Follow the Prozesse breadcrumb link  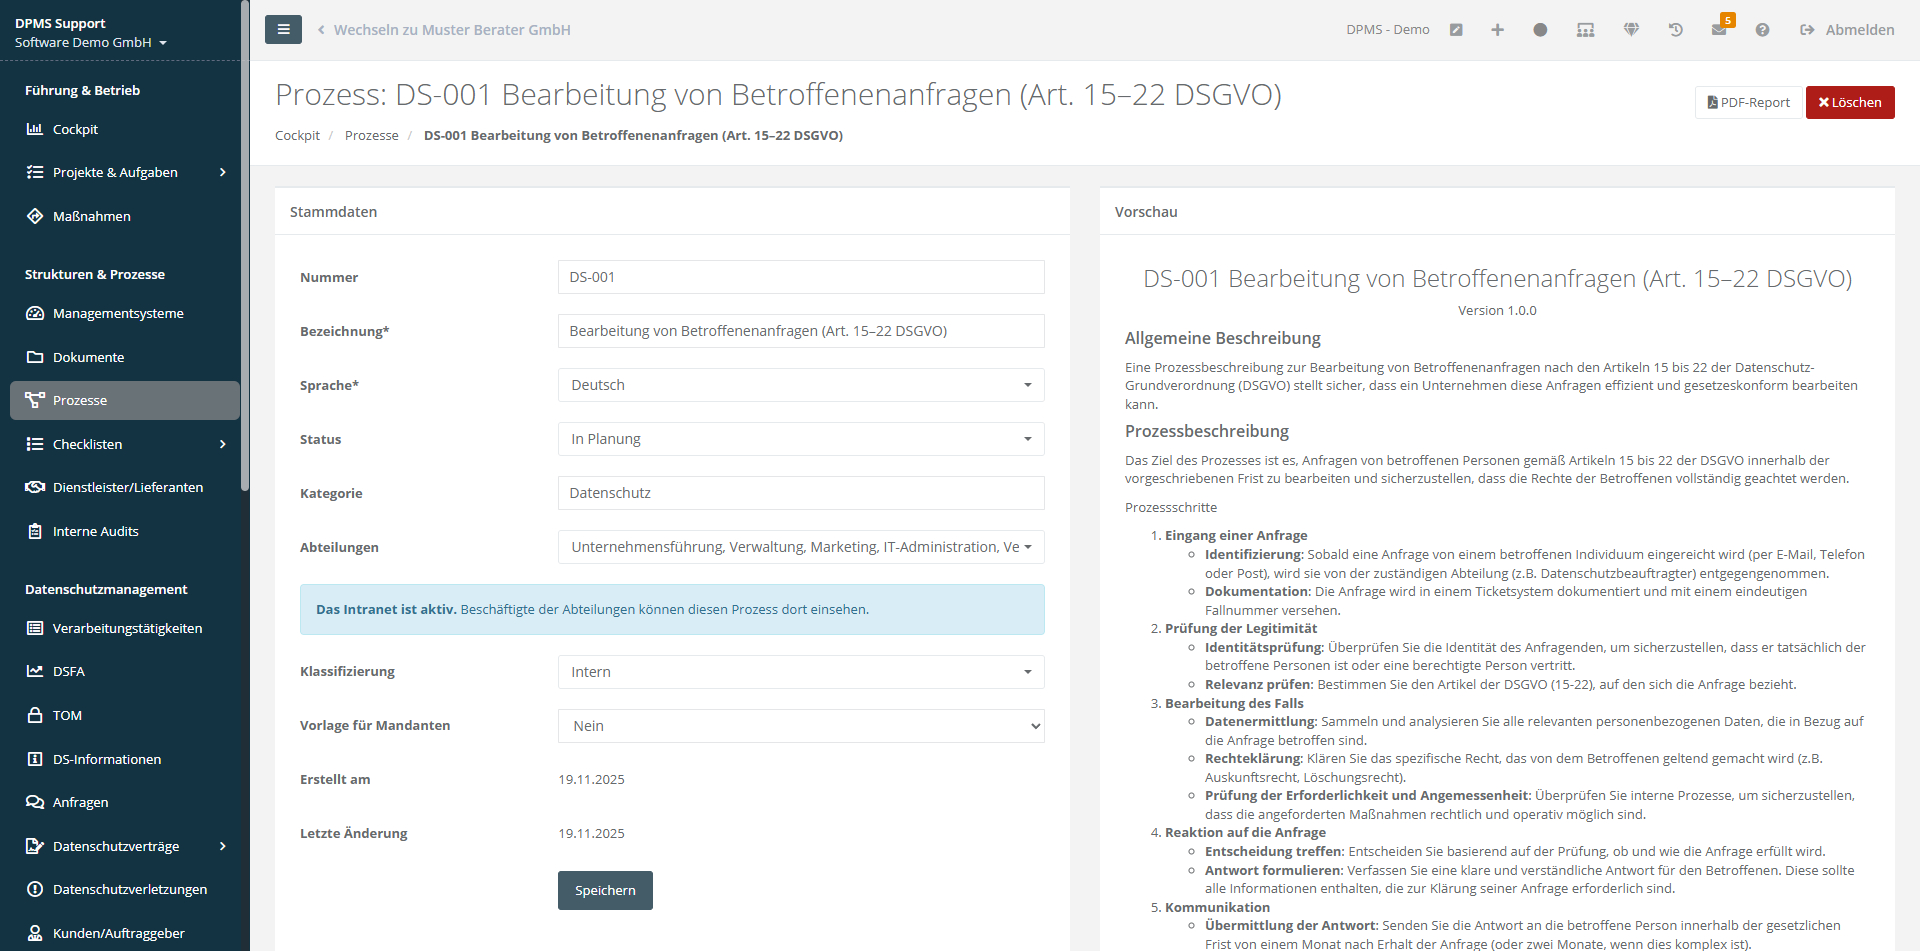(371, 135)
